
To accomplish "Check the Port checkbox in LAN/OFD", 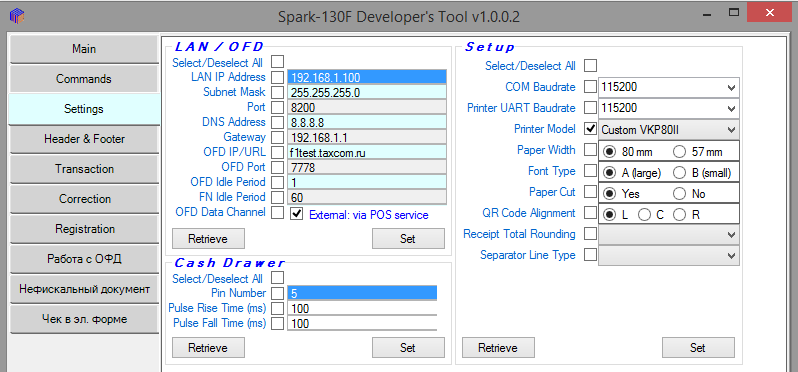I will pyautogui.click(x=277, y=107).
